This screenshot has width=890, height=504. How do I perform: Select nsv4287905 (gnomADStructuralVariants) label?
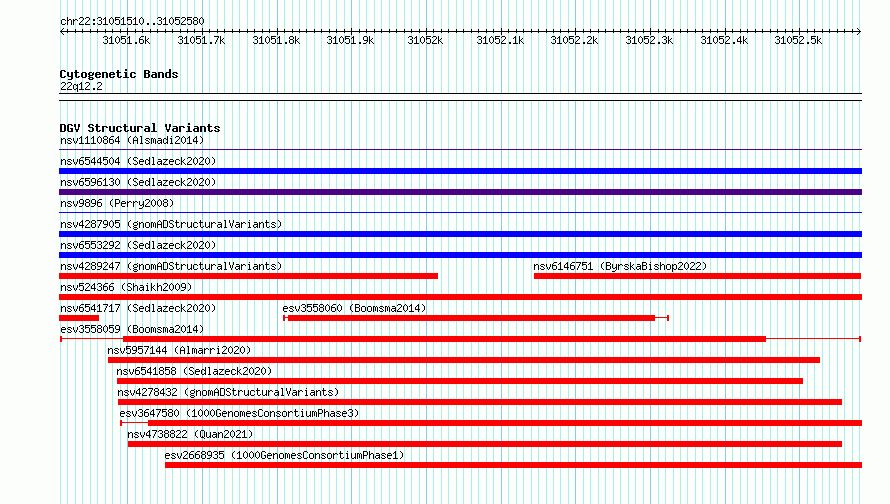pos(171,224)
